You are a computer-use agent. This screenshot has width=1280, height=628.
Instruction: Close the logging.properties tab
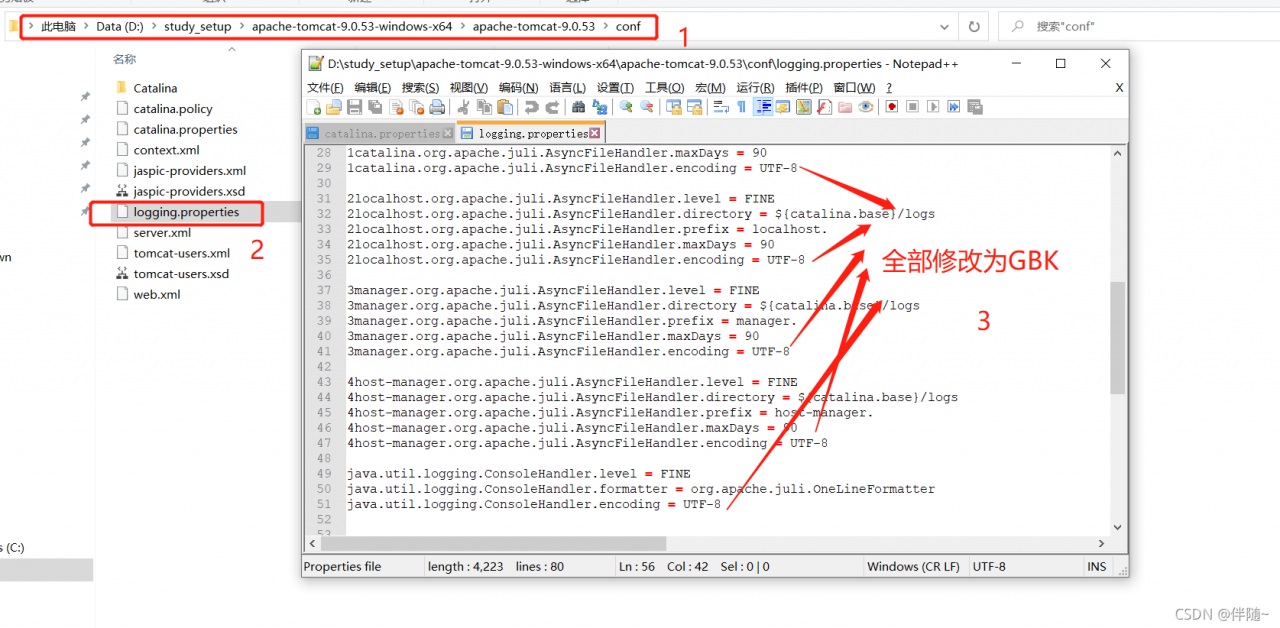pyautogui.click(x=595, y=133)
